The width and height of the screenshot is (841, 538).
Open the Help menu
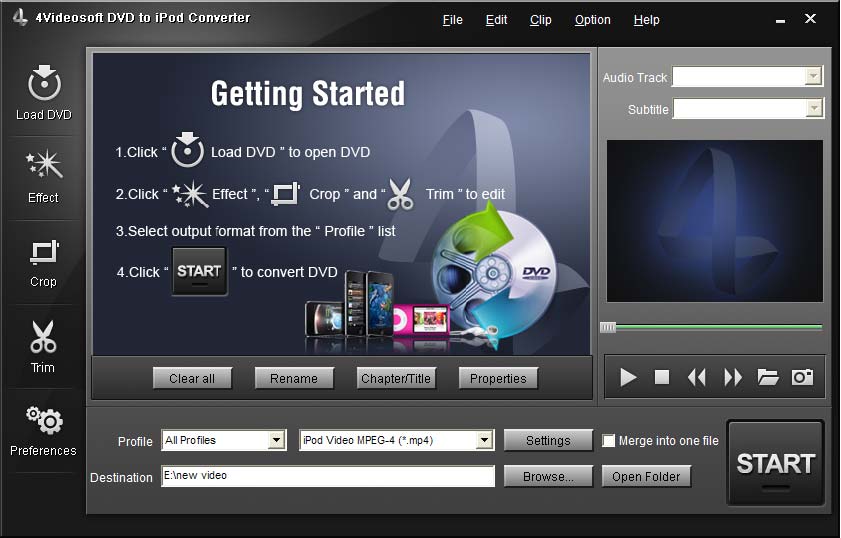tap(646, 20)
